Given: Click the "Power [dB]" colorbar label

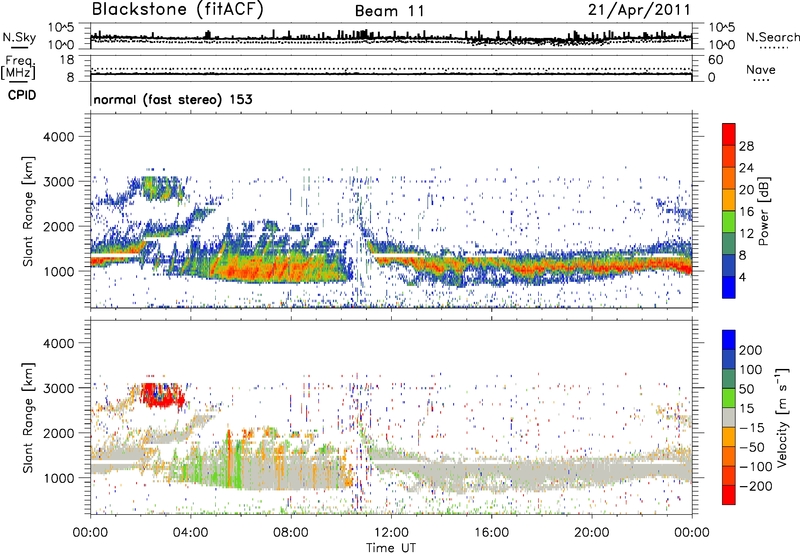Looking at the screenshot, I should (763, 211).
